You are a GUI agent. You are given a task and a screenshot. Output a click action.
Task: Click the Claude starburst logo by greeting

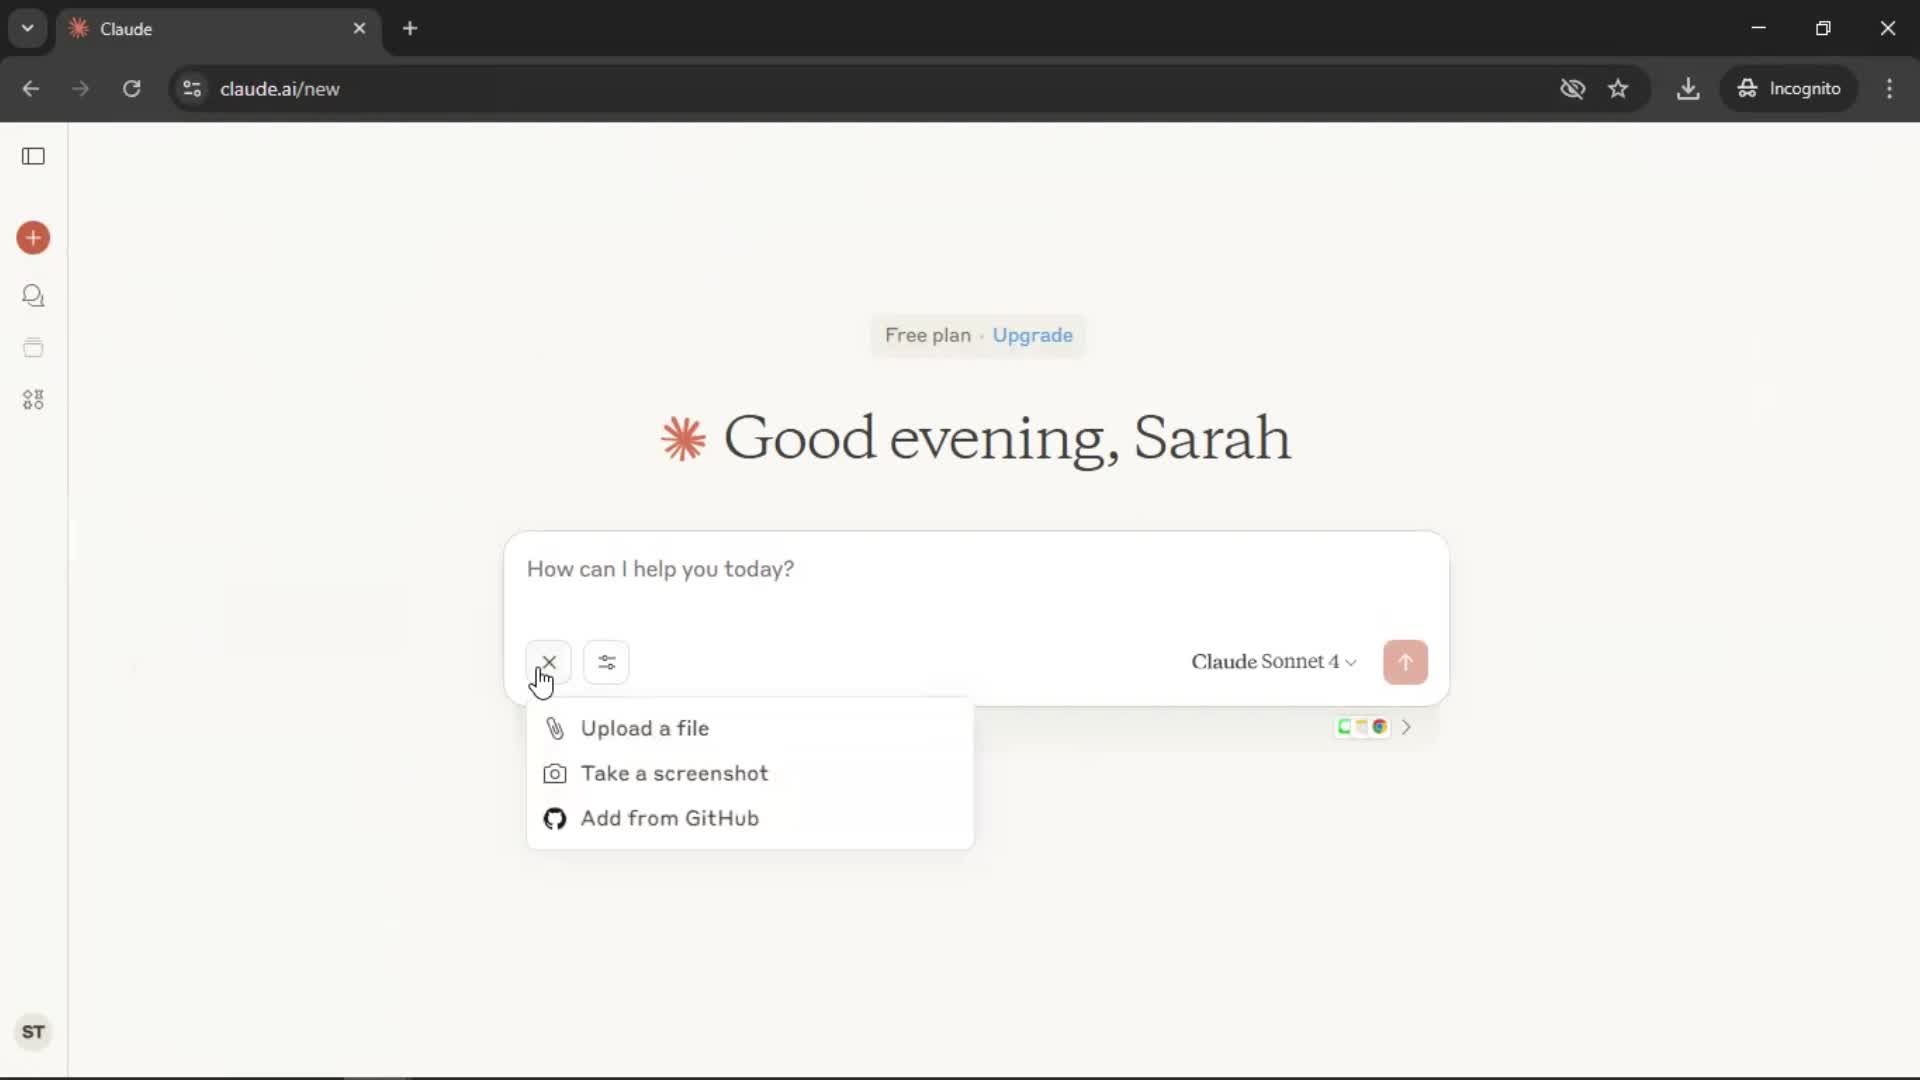click(684, 439)
